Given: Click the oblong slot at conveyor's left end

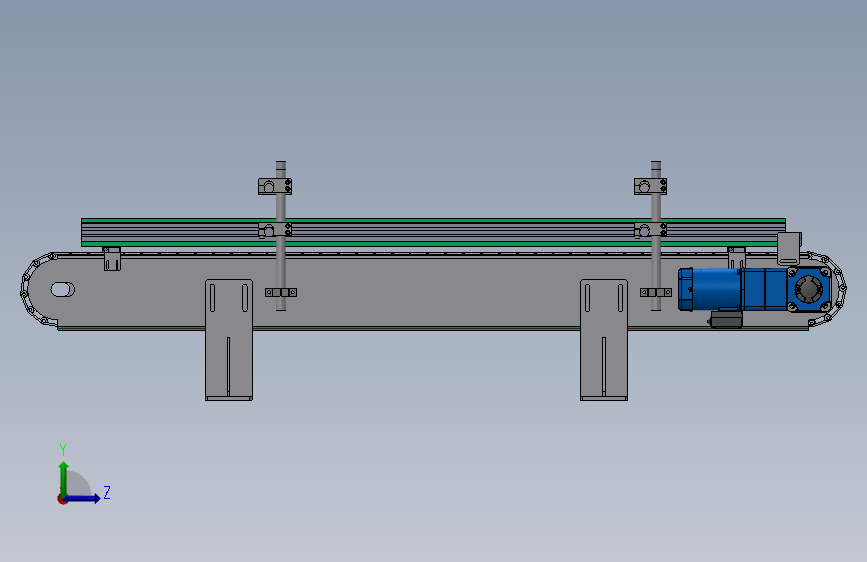Looking at the screenshot, I should 62,289.
